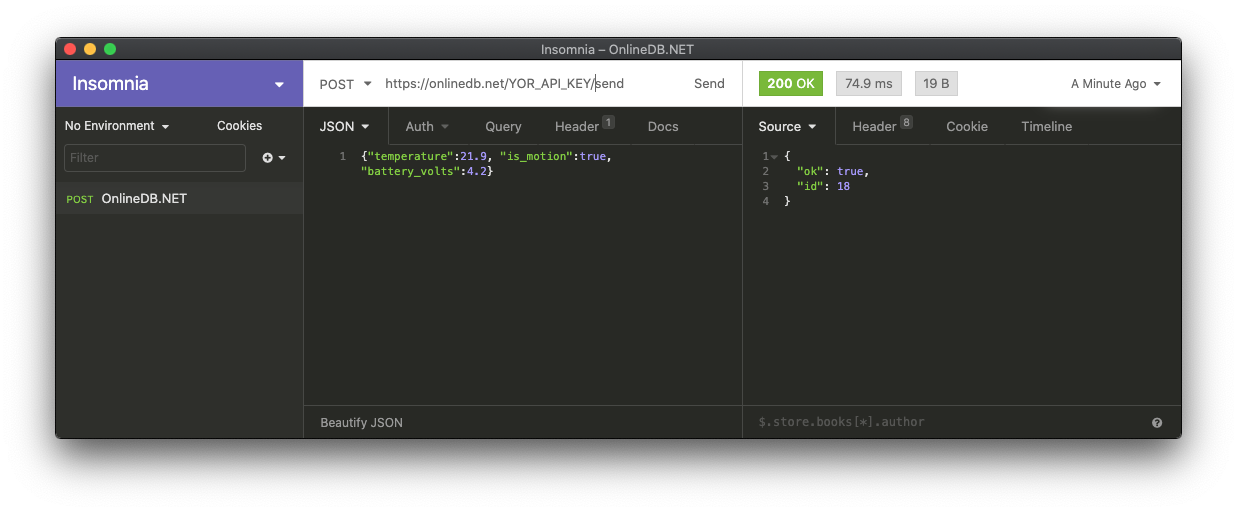Open the JSON body type dropdown
Image resolution: width=1237 pixels, height=512 pixels.
coord(345,126)
